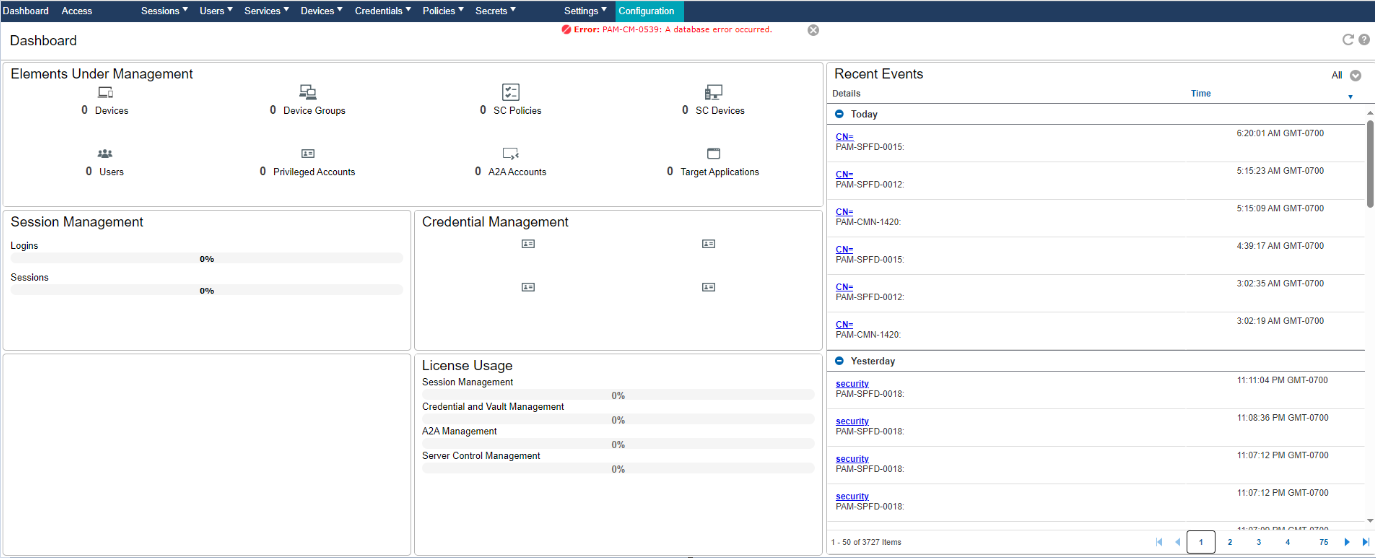Dismiss the database error message
This screenshot has width=1376, height=558.
(x=813, y=30)
